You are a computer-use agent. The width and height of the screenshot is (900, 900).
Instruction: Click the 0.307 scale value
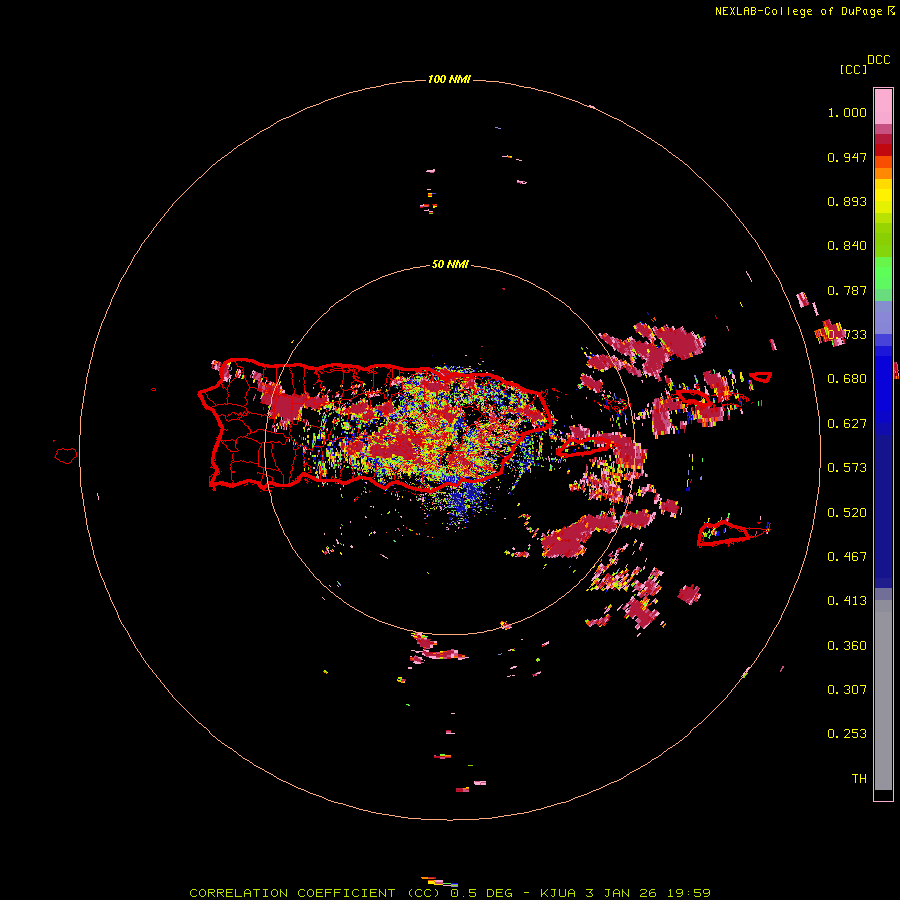pos(847,689)
